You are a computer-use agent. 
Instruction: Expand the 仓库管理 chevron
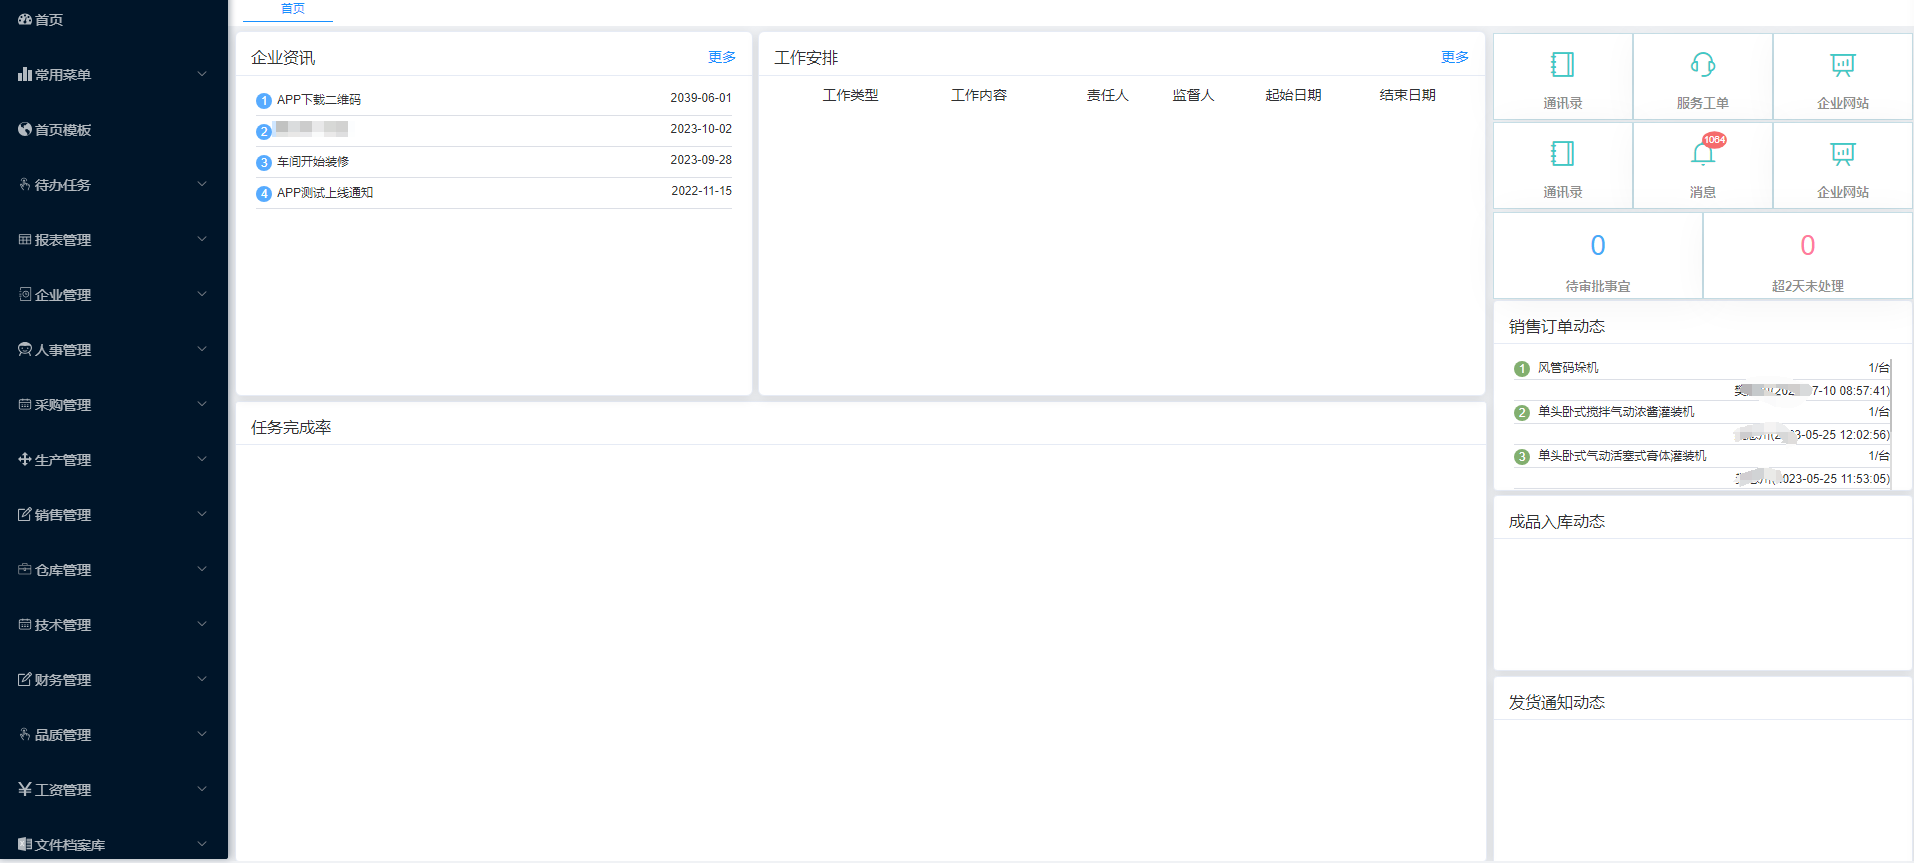click(x=202, y=569)
